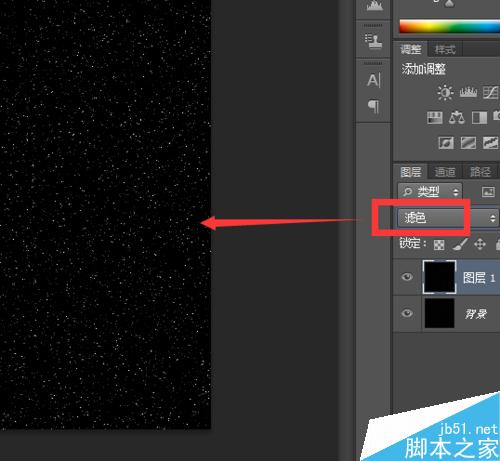Add a Black & White adjustment
Screen dimensions: 500x461
pyautogui.click(x=479, y=118)
